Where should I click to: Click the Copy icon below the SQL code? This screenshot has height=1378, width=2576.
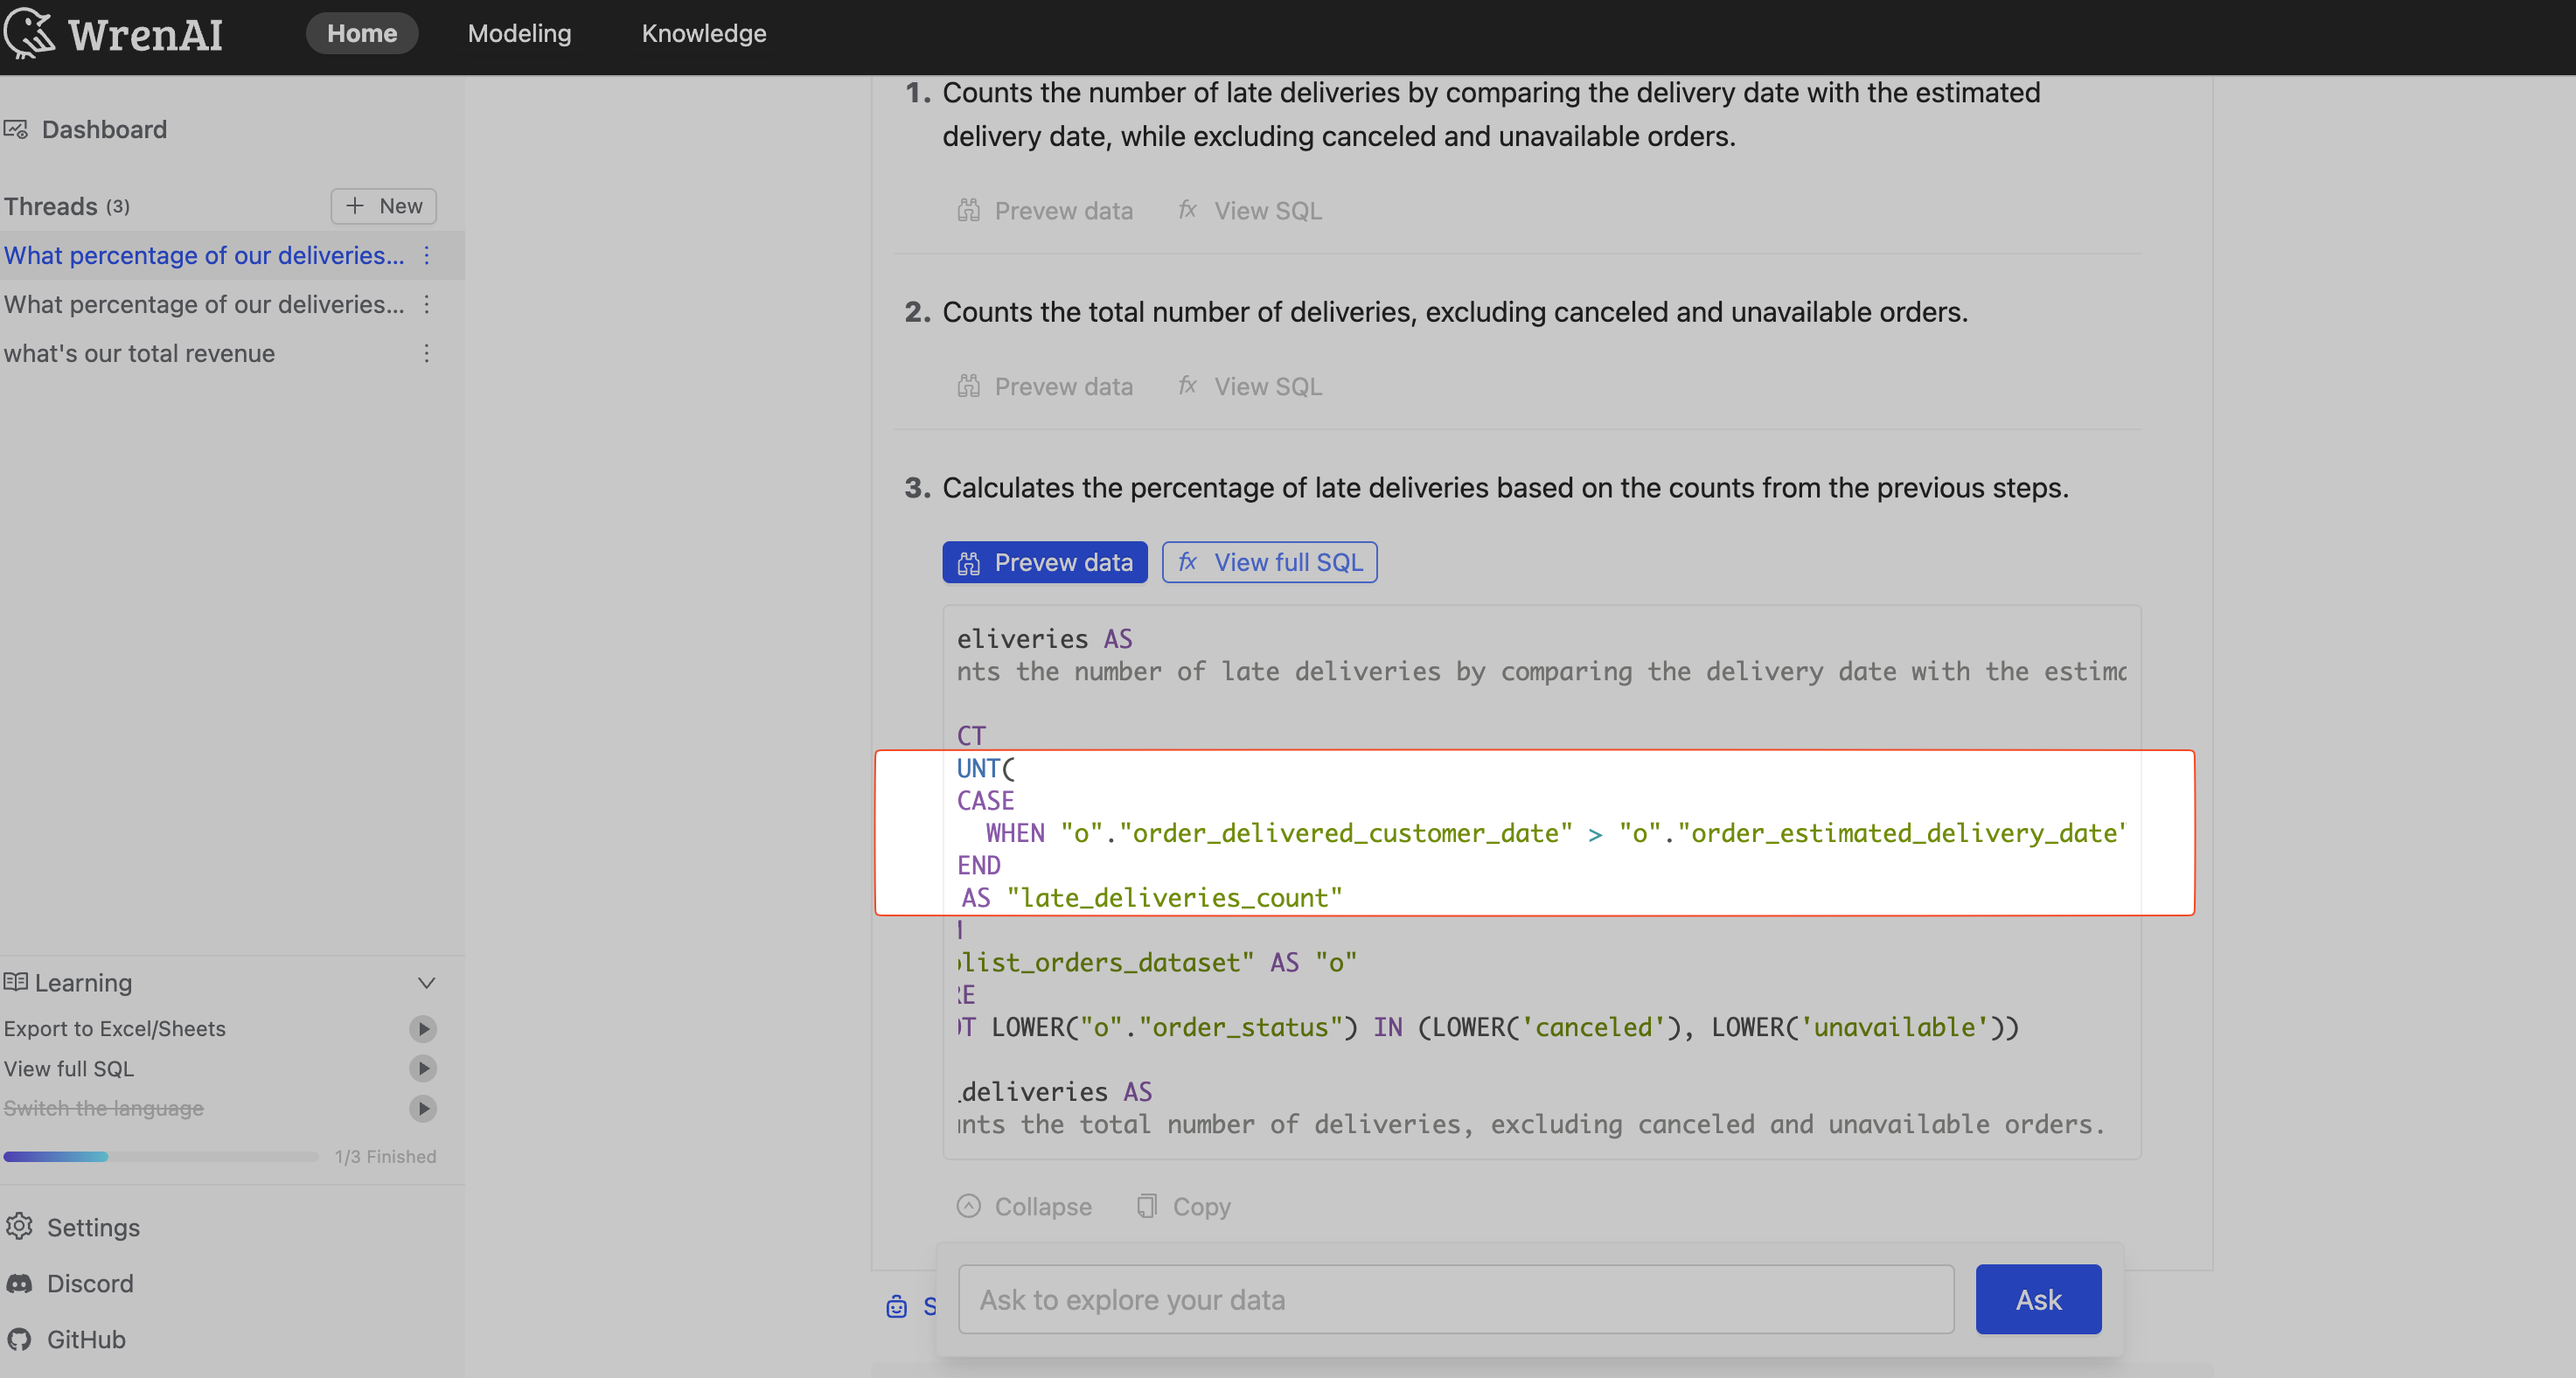click(1146, 1206)
